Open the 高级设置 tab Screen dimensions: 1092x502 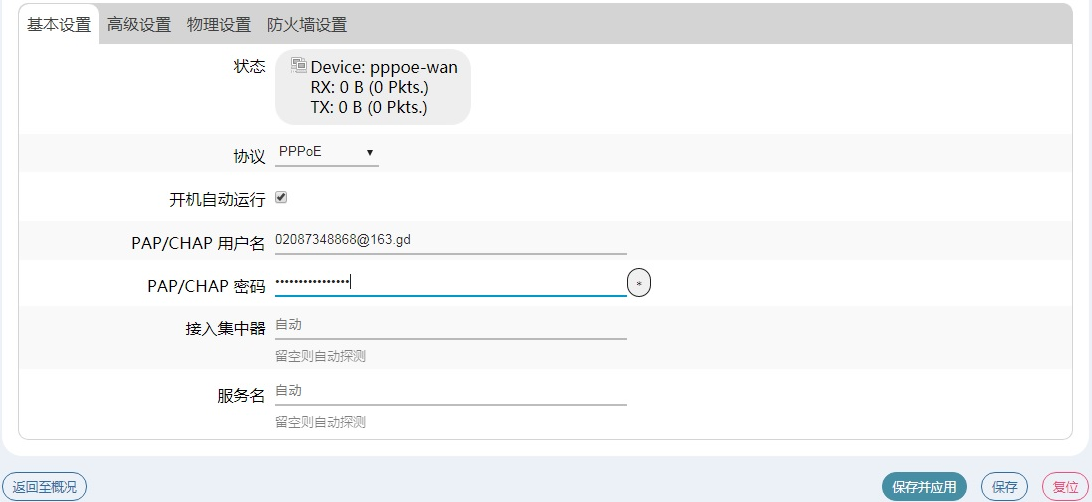(x=139, y=25)
